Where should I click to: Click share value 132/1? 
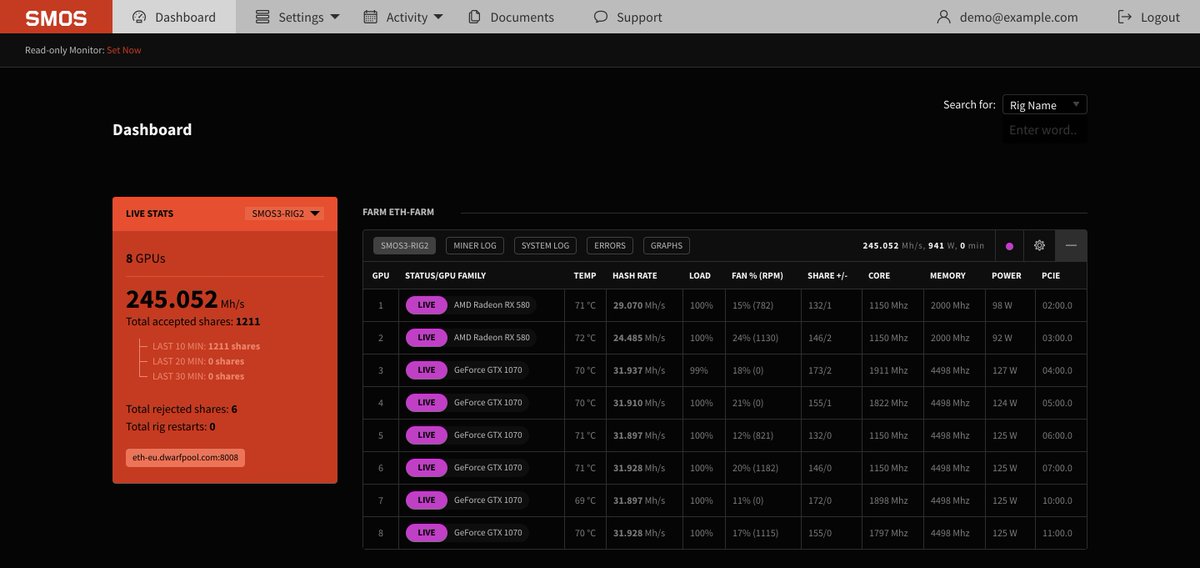819,305
